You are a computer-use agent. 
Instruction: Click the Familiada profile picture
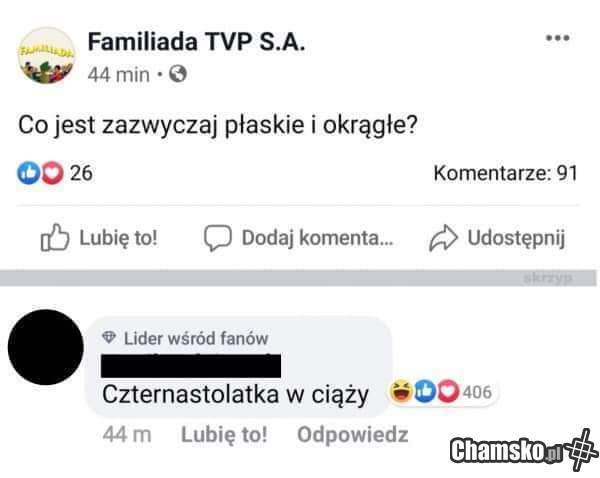click(x=47, y=55)
